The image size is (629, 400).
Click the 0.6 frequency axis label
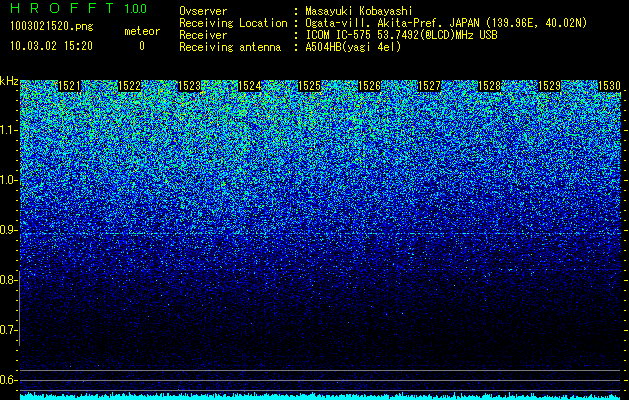coord(7,380)
